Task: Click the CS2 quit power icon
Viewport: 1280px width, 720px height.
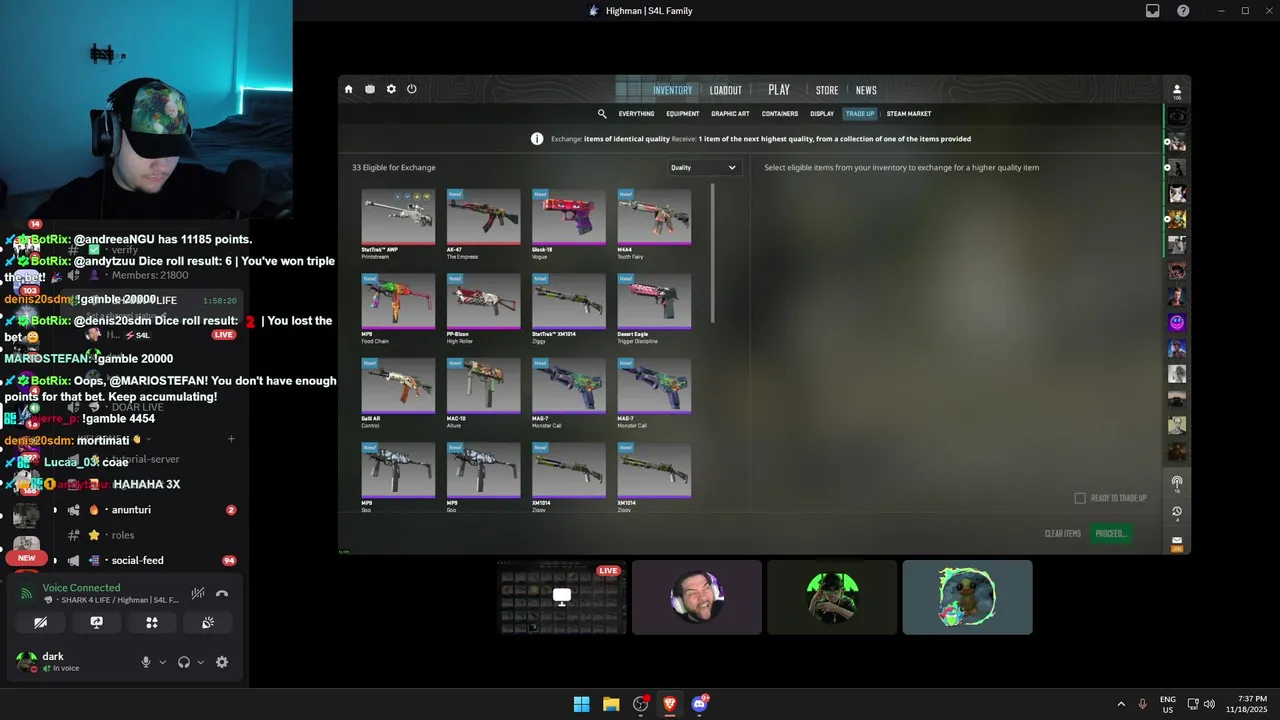Action: tap(412, 89)
